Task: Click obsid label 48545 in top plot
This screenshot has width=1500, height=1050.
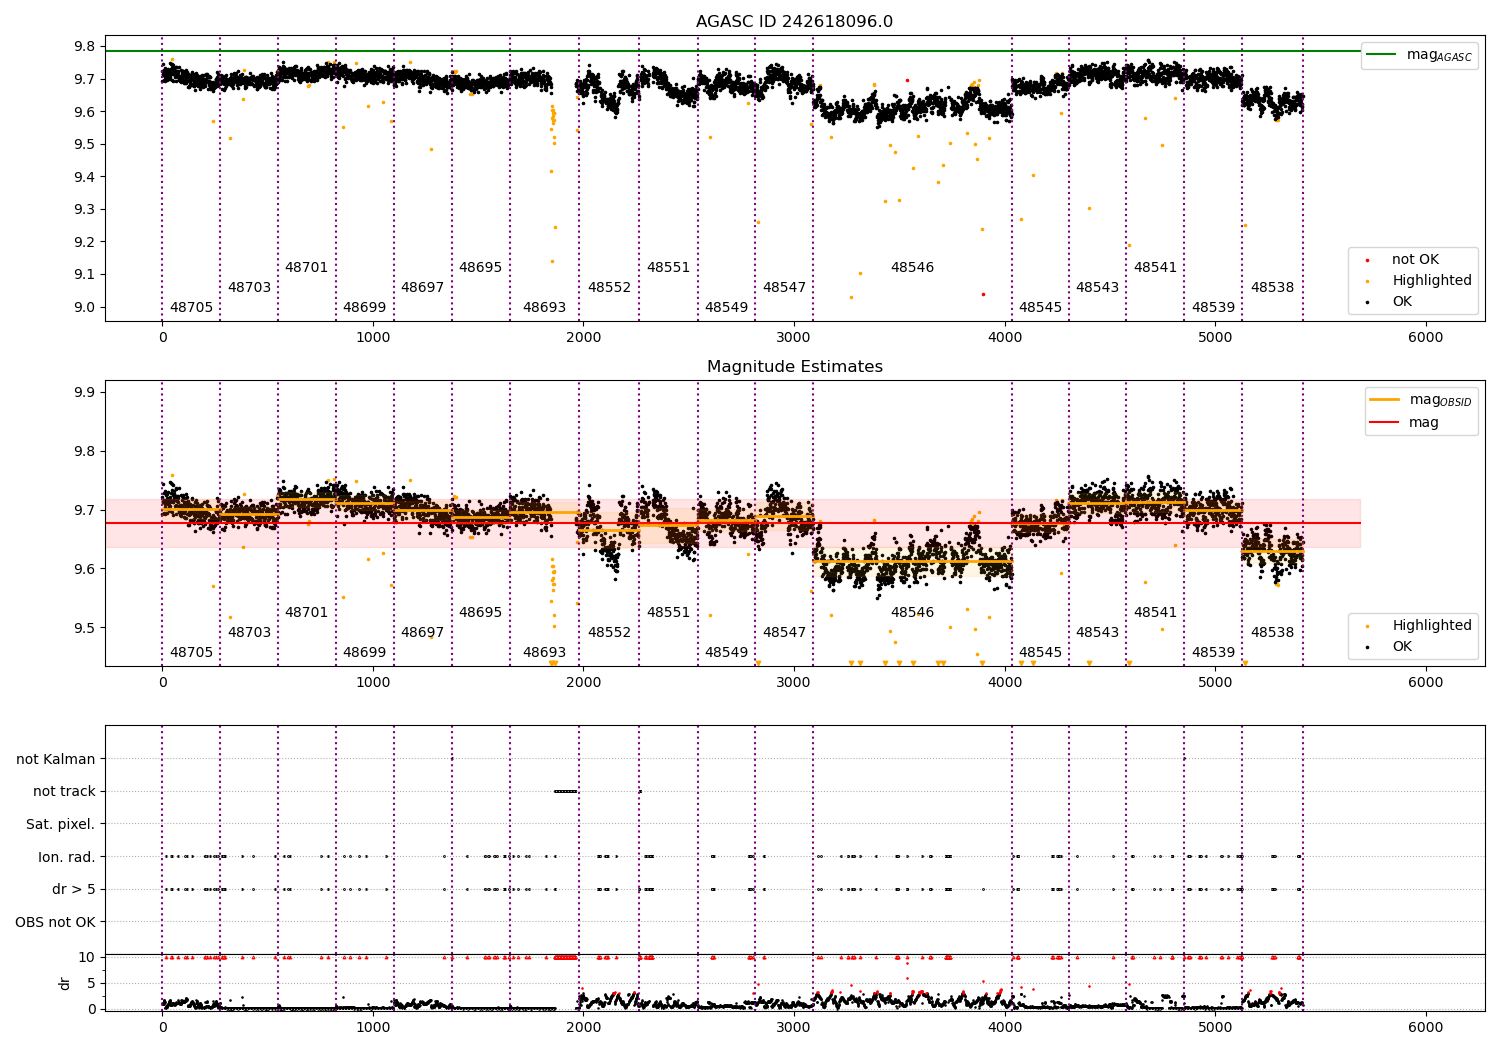Action: pyautogui.click(x=1040, y=307)
